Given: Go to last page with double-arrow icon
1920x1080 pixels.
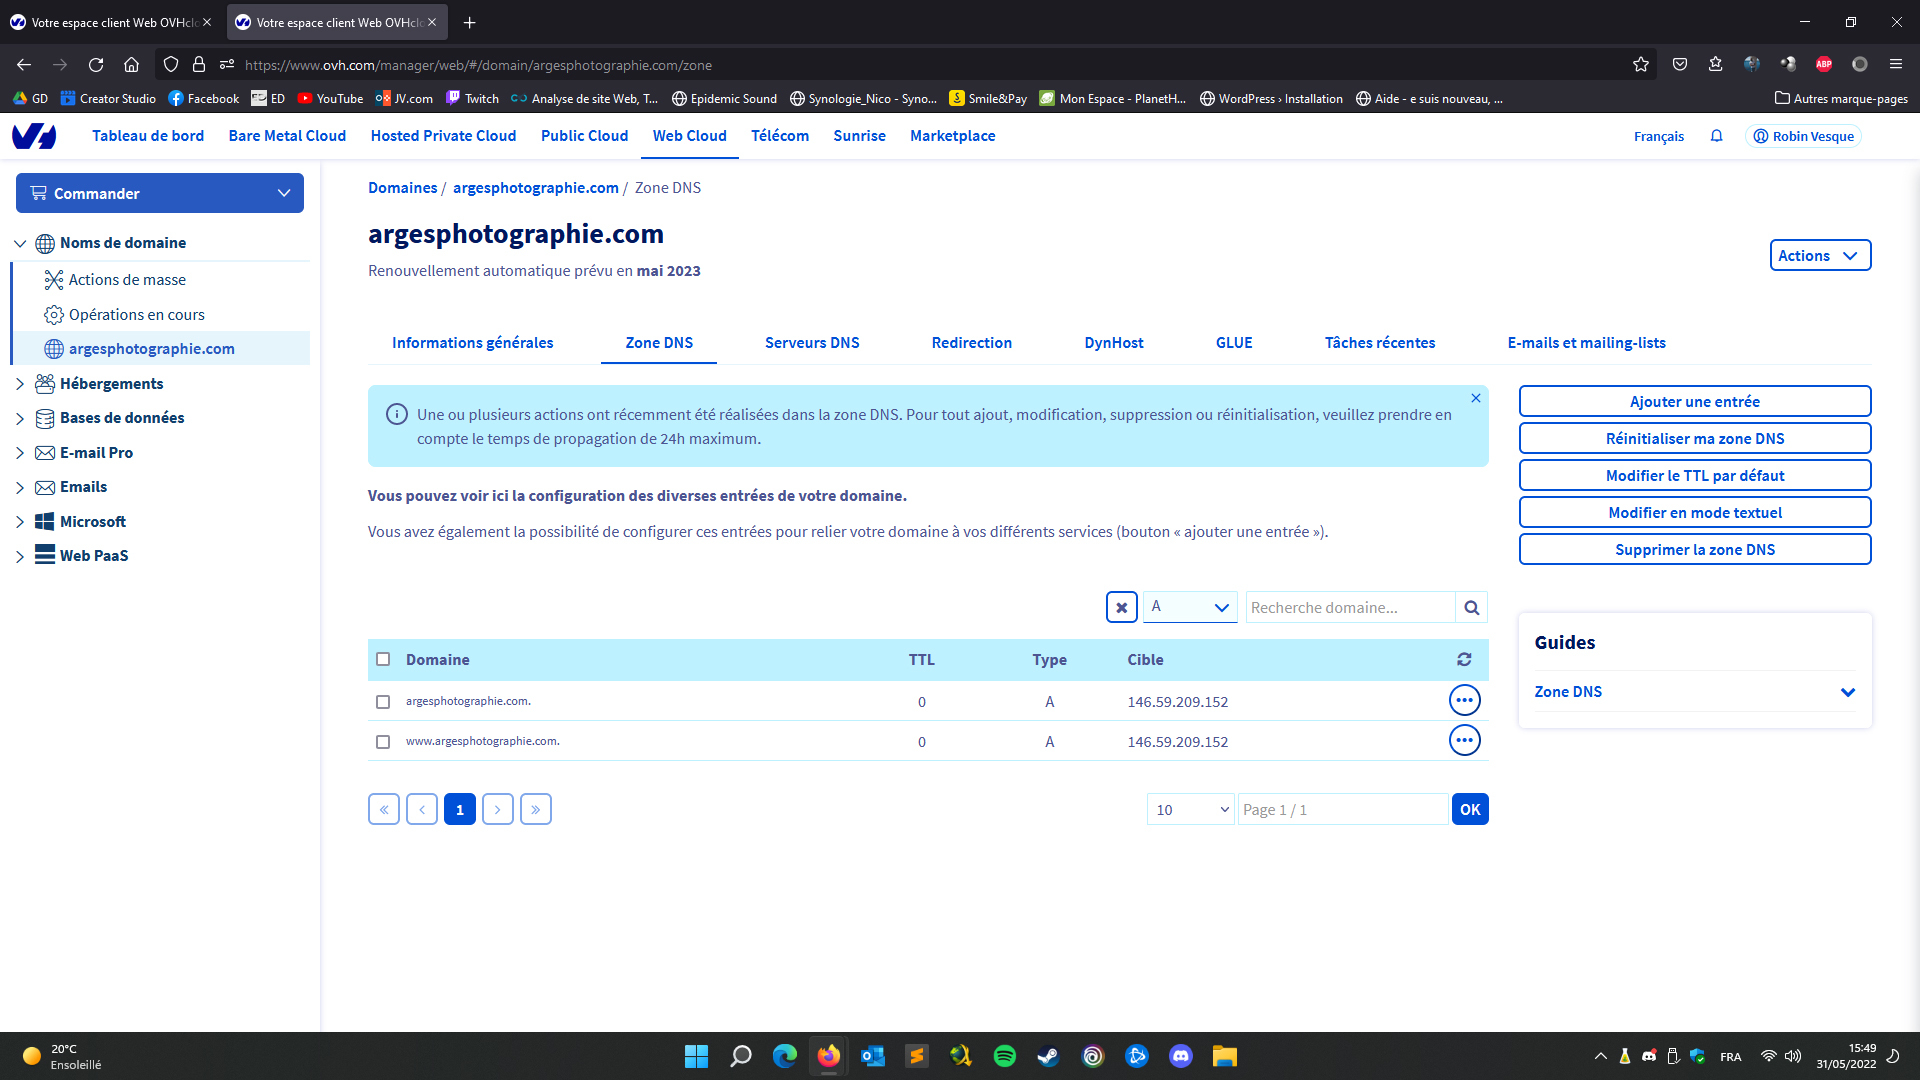Looking at the screenshot, I should [x=535, y=809].
